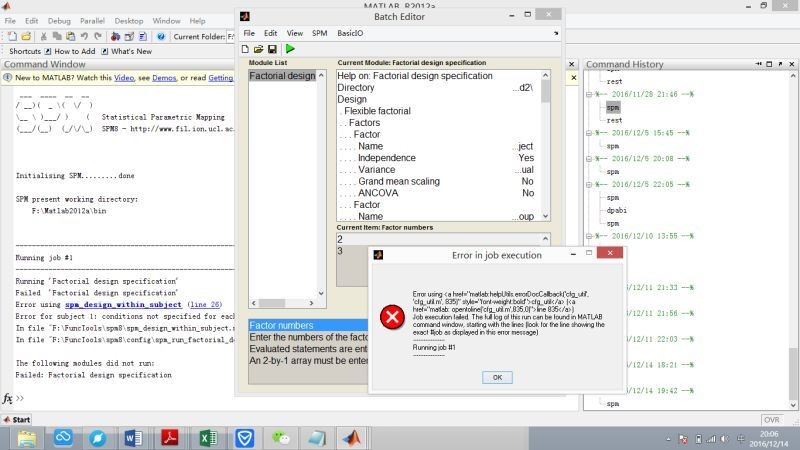This screenshot has width=800, height=450.
Task: Click the Current Folder path field
Action: 231,37
